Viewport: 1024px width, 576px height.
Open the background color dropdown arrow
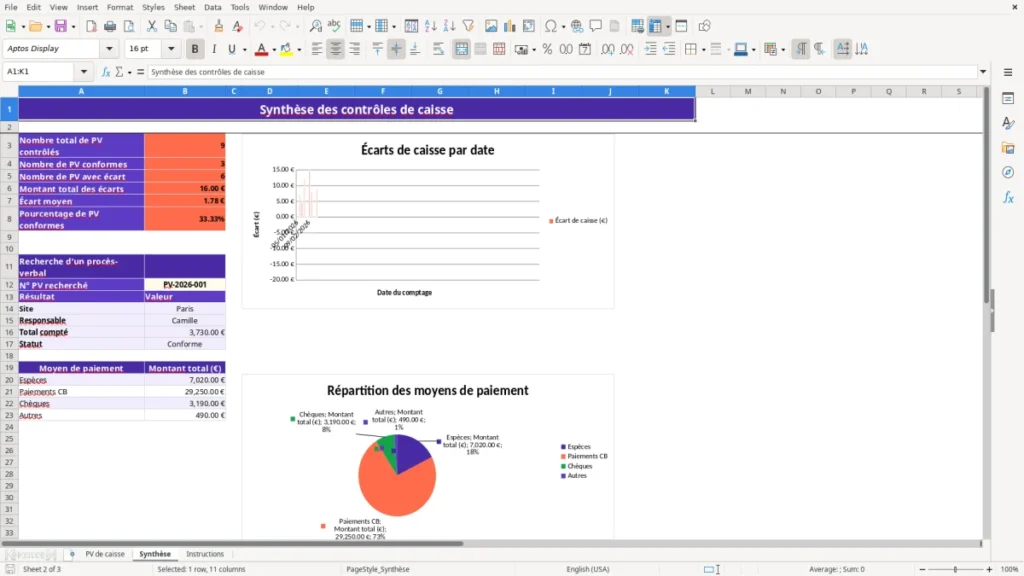(x=299, y=49)
